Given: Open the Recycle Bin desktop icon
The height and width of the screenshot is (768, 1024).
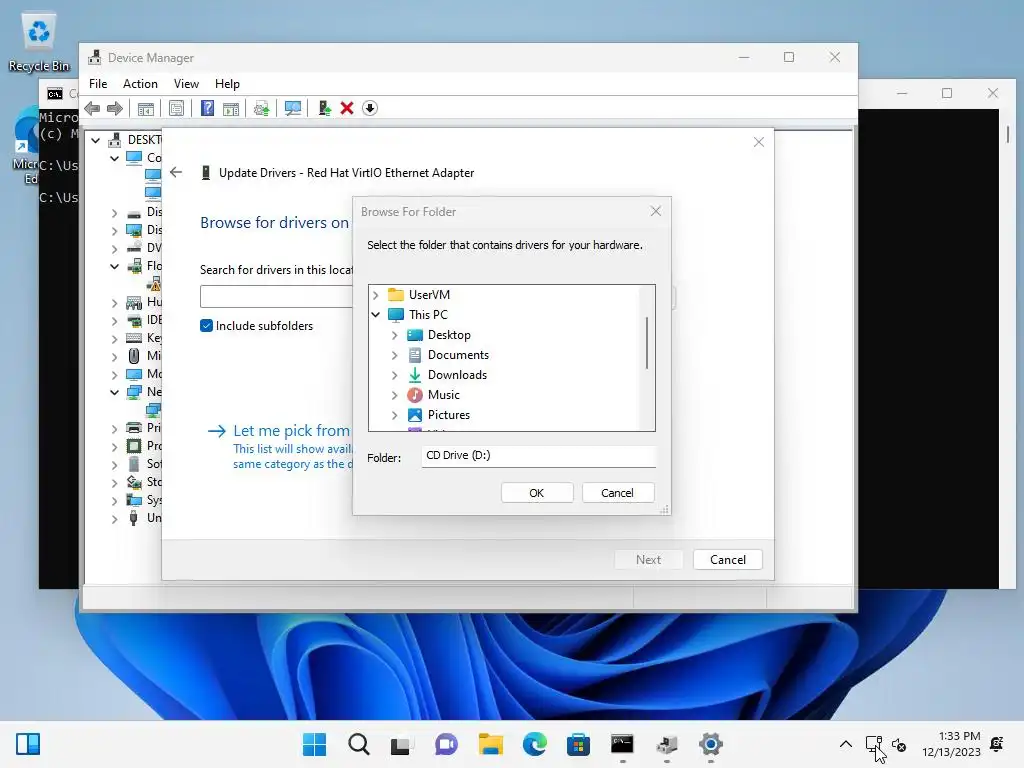Looking at the screenshot, I should click(39, 42).
